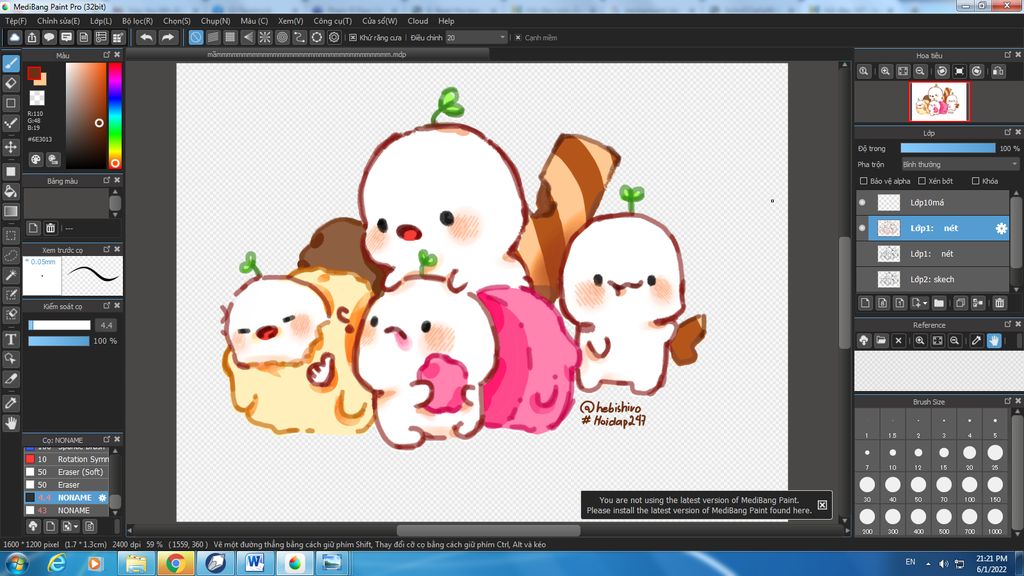1024x576 pixels.
Task: Select the Lasso selection tool
Action: click(x=11, y=255)
